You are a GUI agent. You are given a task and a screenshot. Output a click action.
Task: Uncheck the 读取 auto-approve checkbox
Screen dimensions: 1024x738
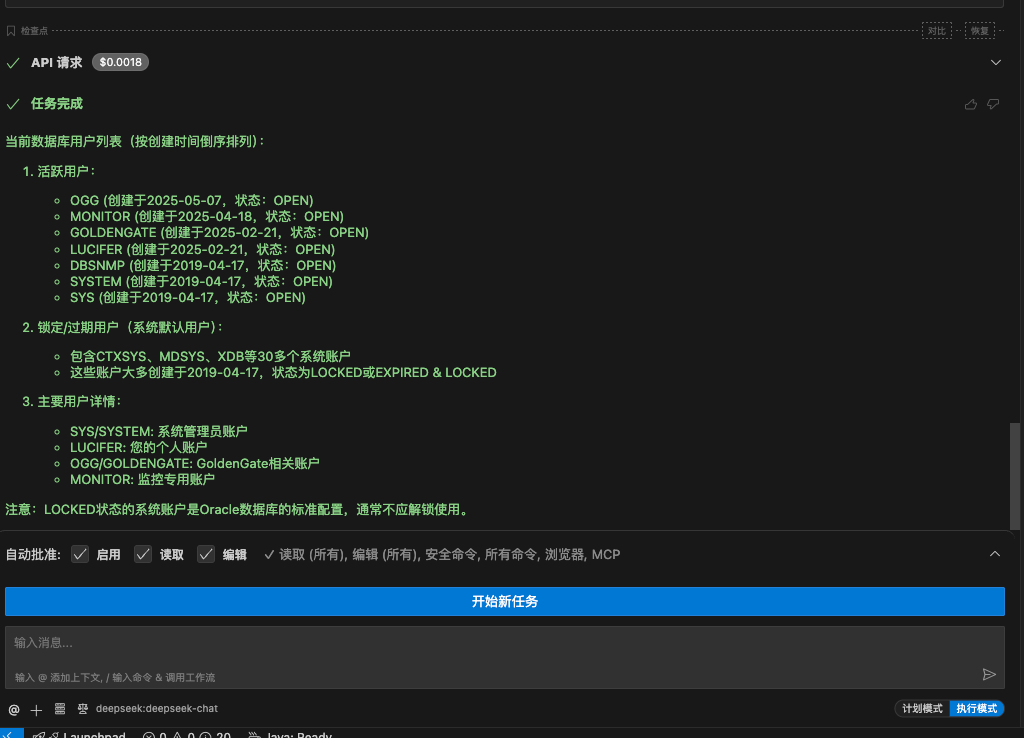[x=143, y=553]
